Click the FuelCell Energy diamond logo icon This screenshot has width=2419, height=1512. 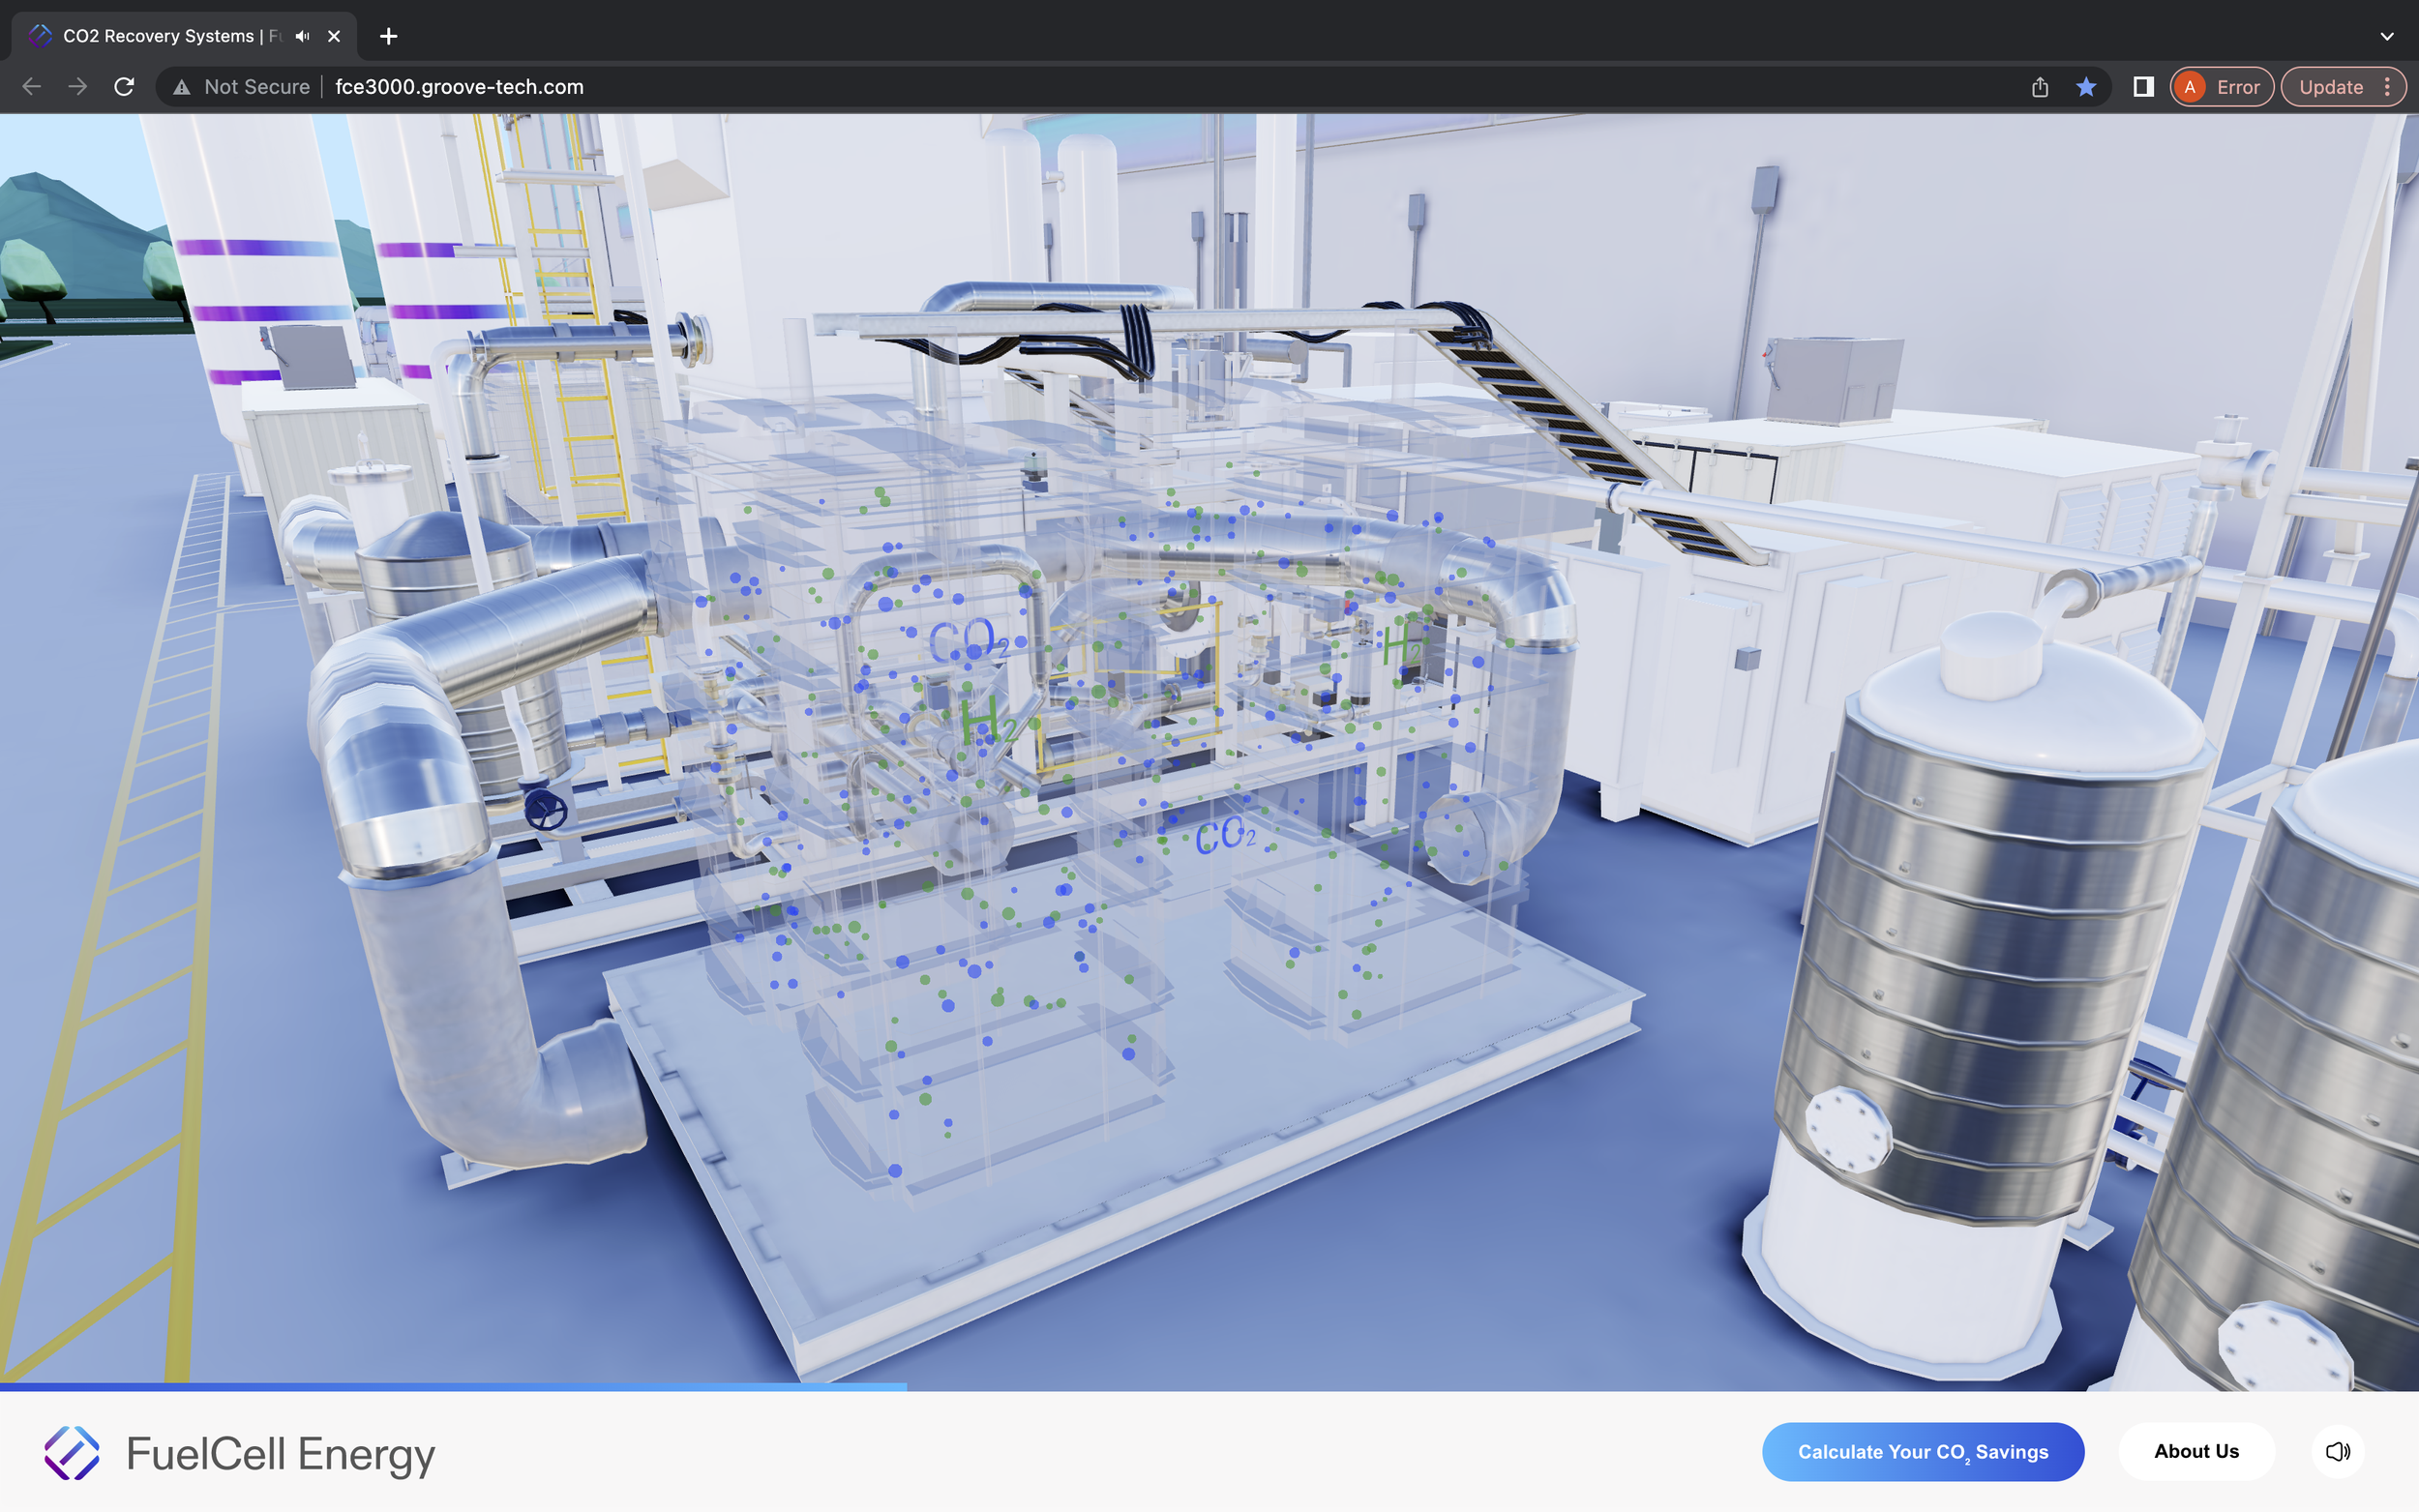pyautogui.click(x=72, y=1453)
